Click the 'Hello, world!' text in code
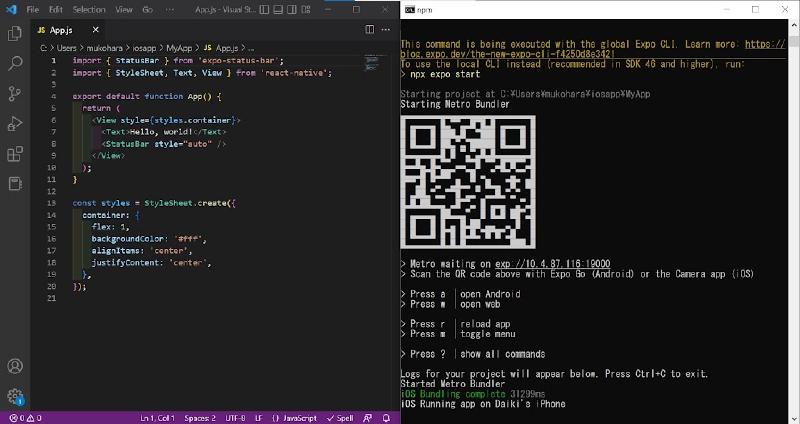 pos(161,132)
